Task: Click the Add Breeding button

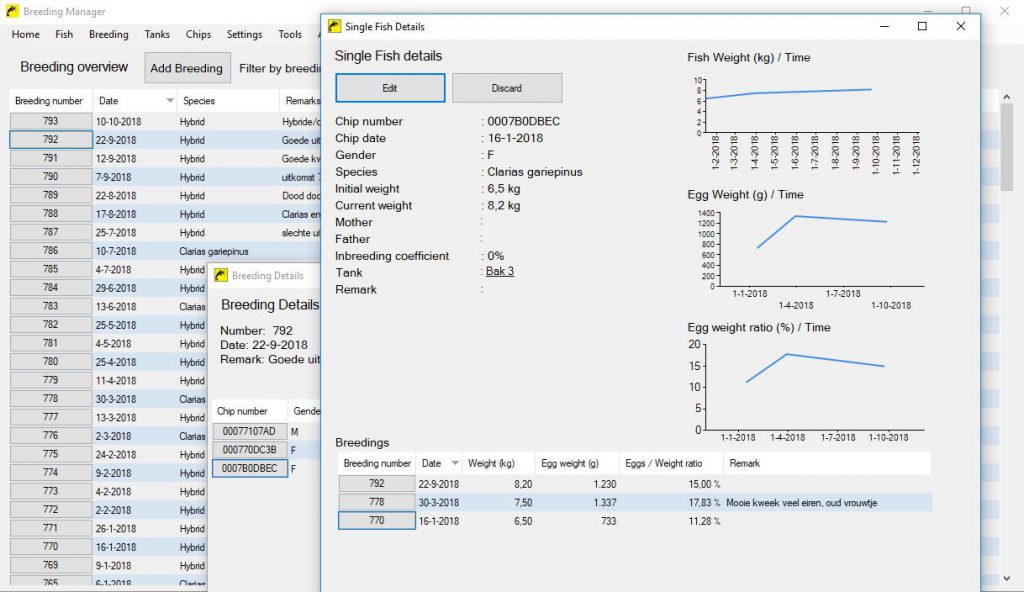Action: pos(187,68)
